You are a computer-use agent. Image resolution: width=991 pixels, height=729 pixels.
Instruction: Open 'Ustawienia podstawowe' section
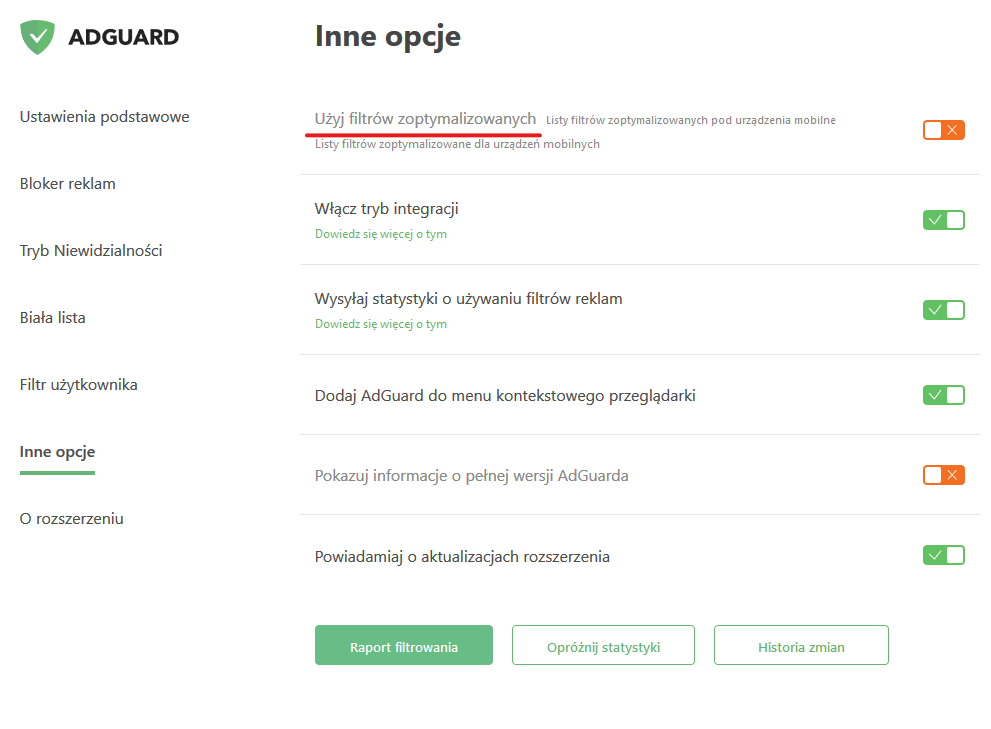(x=104, y=116)
